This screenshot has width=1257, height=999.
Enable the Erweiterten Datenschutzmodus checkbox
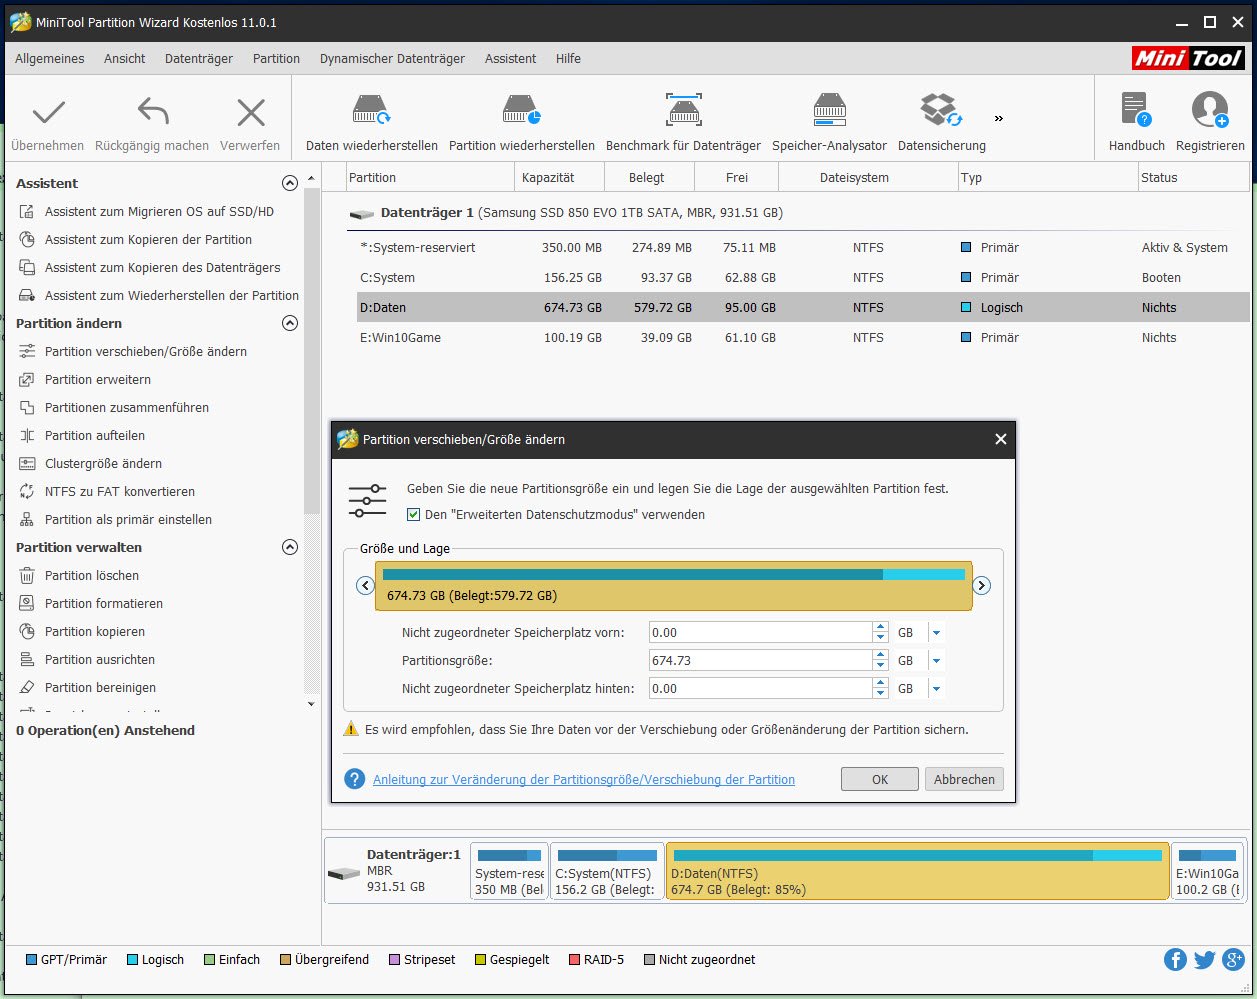pyautogui.click(x=413, y=514)
